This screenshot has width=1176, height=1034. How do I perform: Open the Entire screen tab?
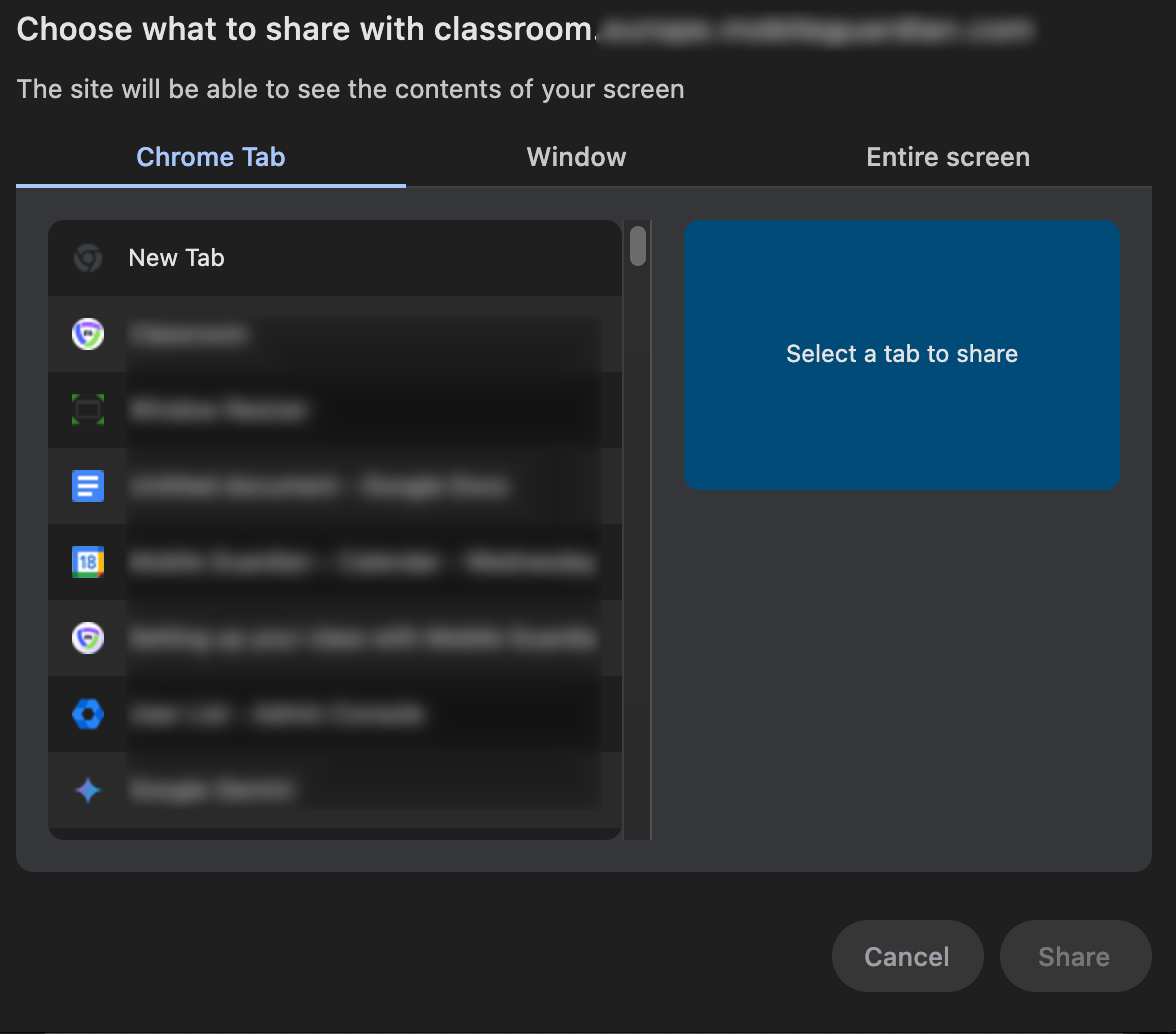[947, 157]
